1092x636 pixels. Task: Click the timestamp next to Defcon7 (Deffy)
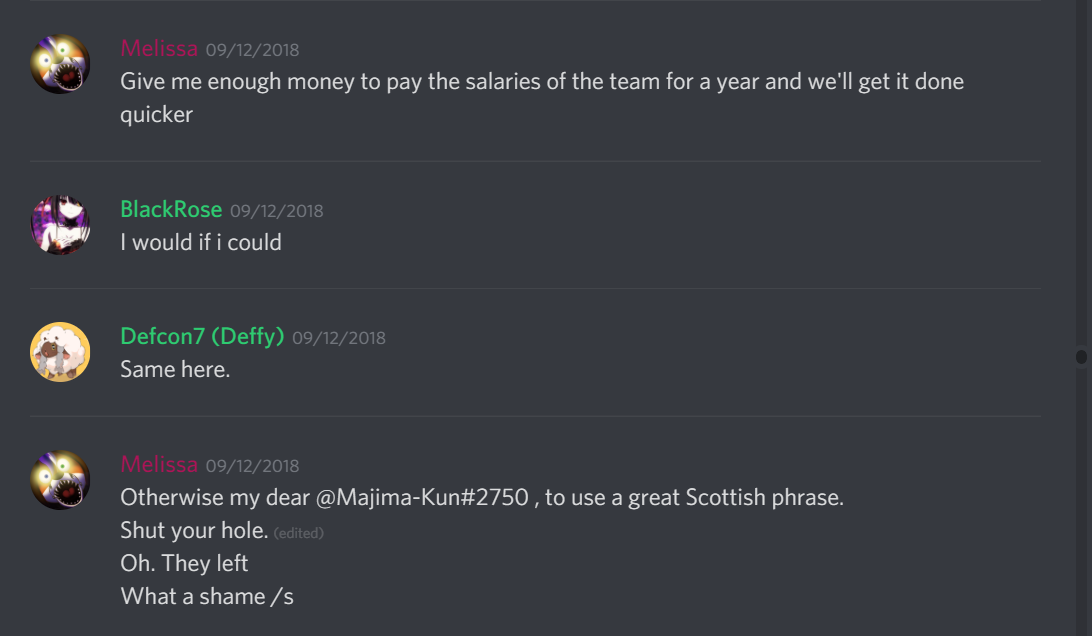[339, 338]
